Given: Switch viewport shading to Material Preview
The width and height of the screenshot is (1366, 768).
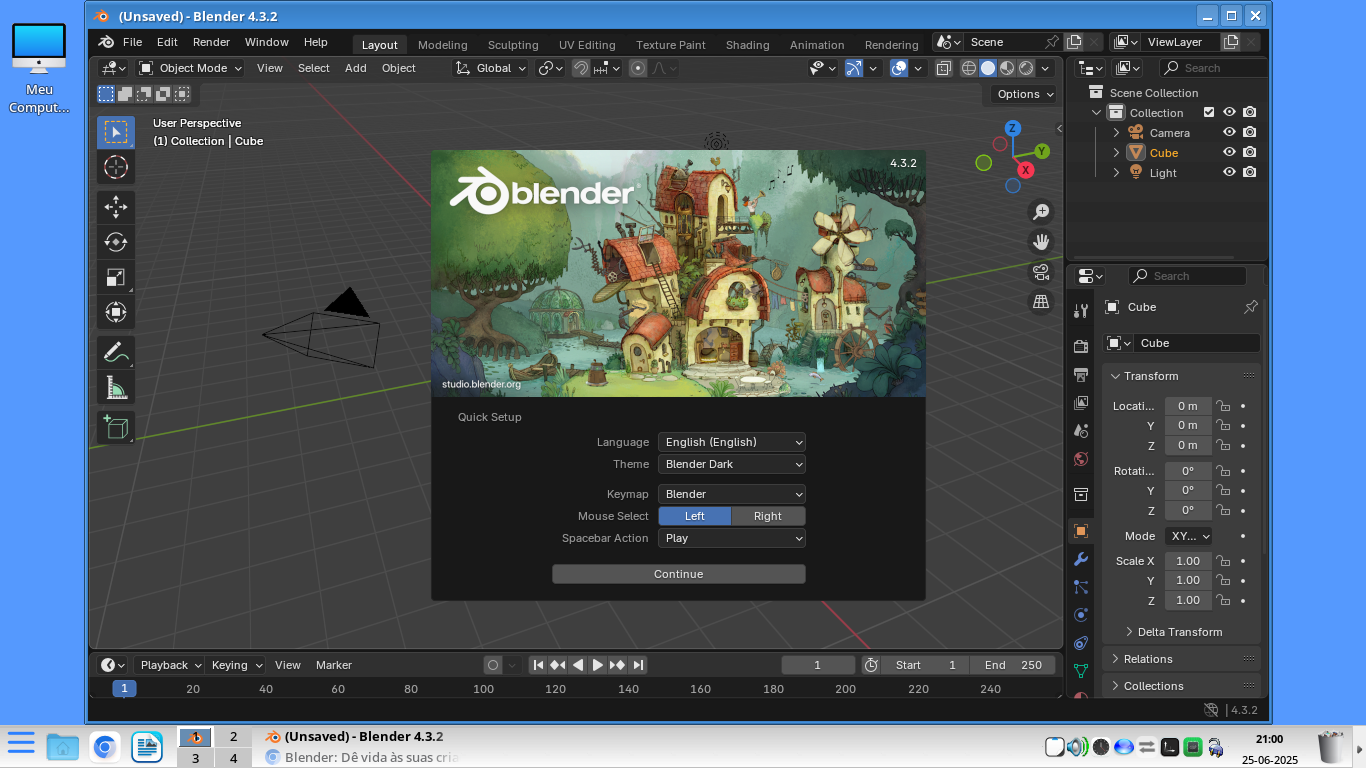Looking at the screenshot, I should click(1007, 68).
